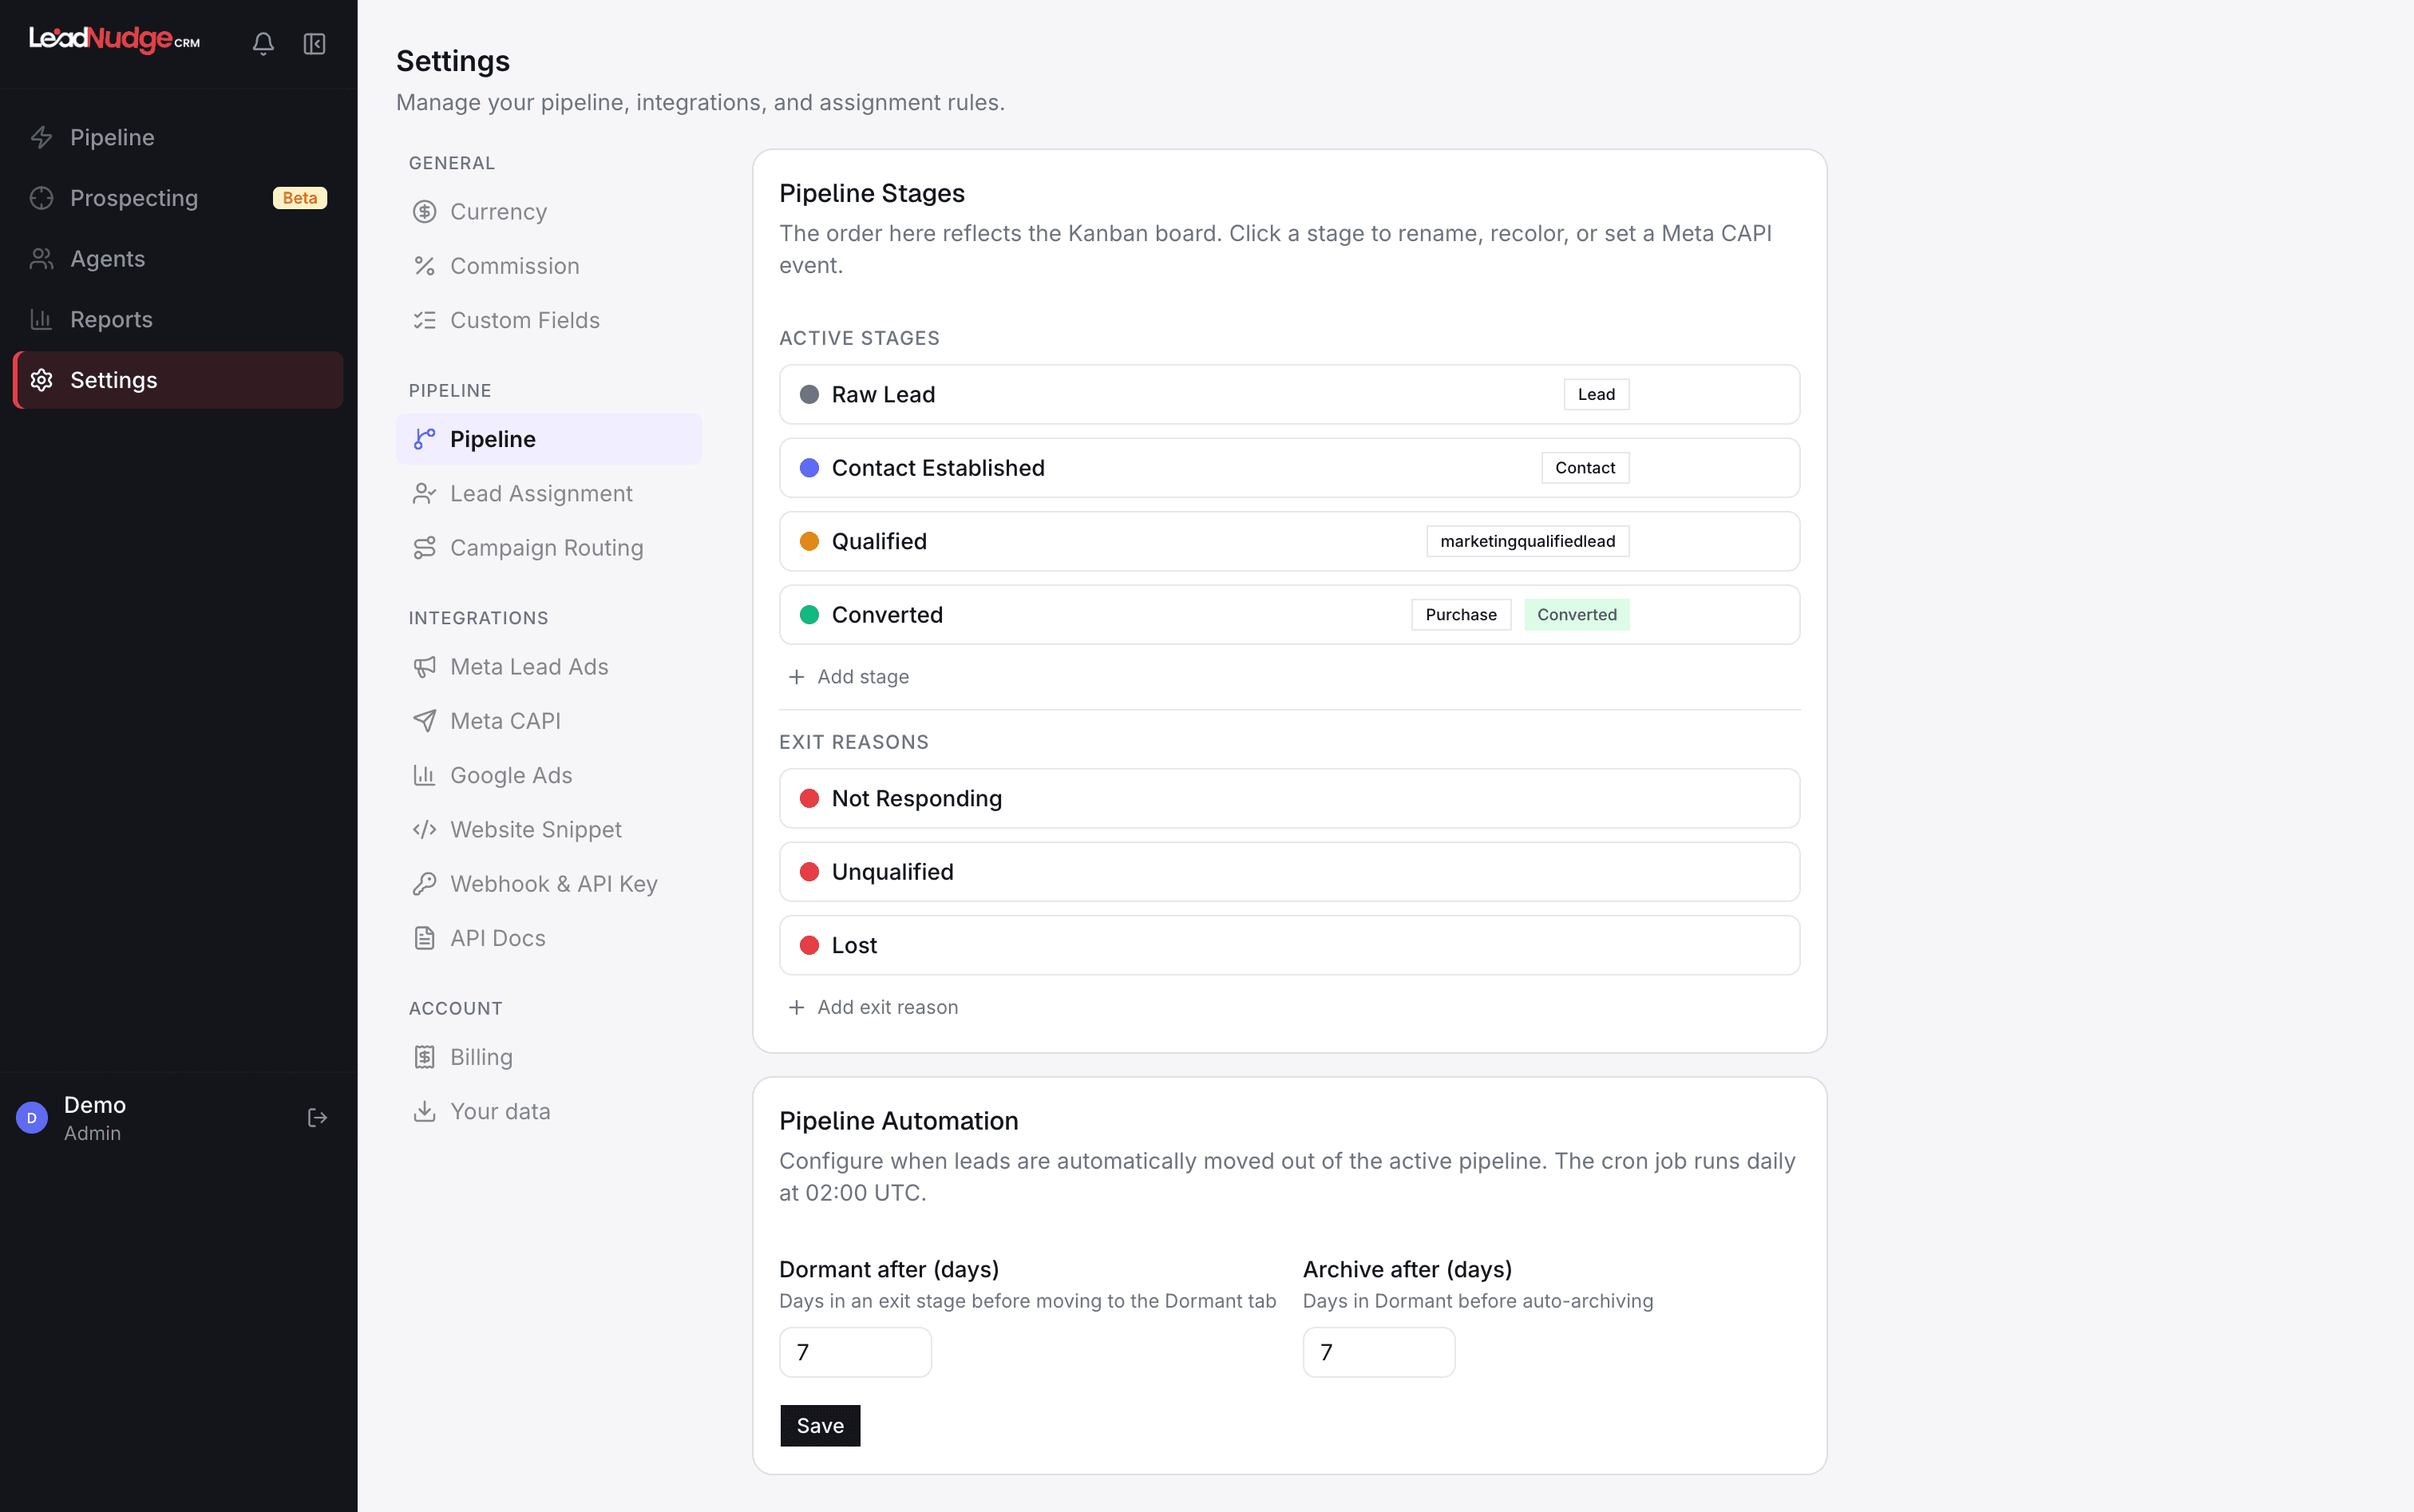Select Settings in the main sidebar
Image resolution: width=2414 pixels, height=1512 pixels.
coord(178,380)
